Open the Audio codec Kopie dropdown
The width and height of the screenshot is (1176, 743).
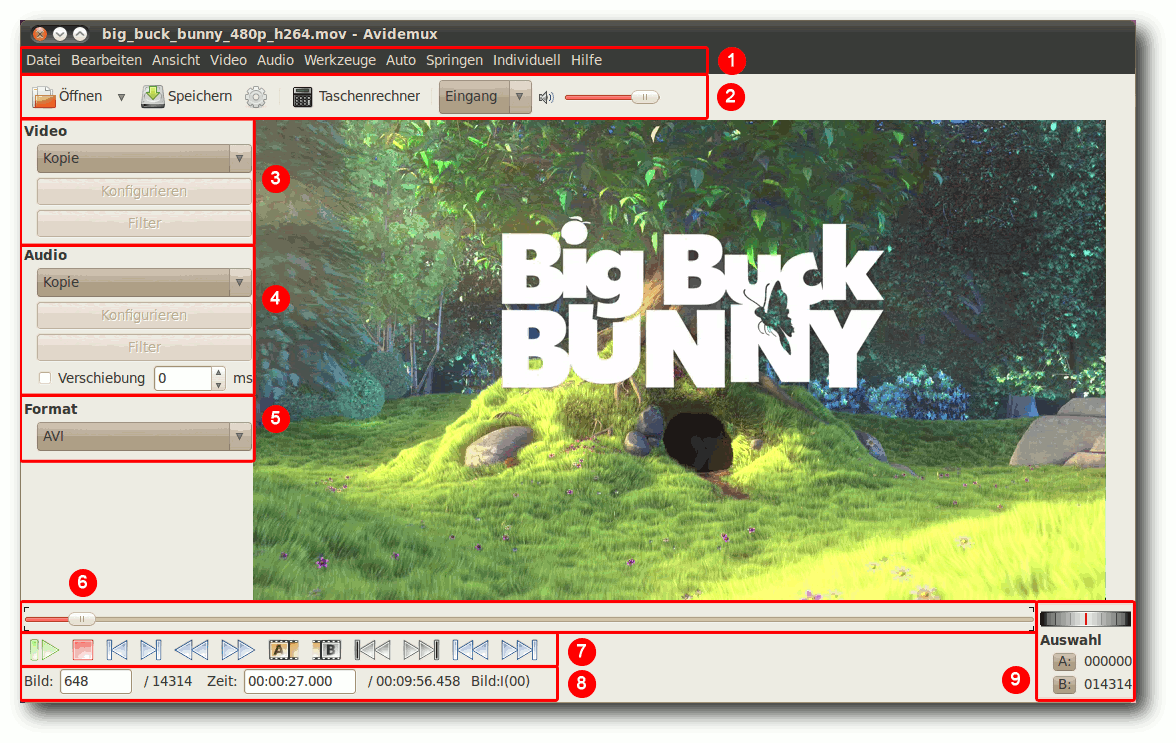pos(144,282)
